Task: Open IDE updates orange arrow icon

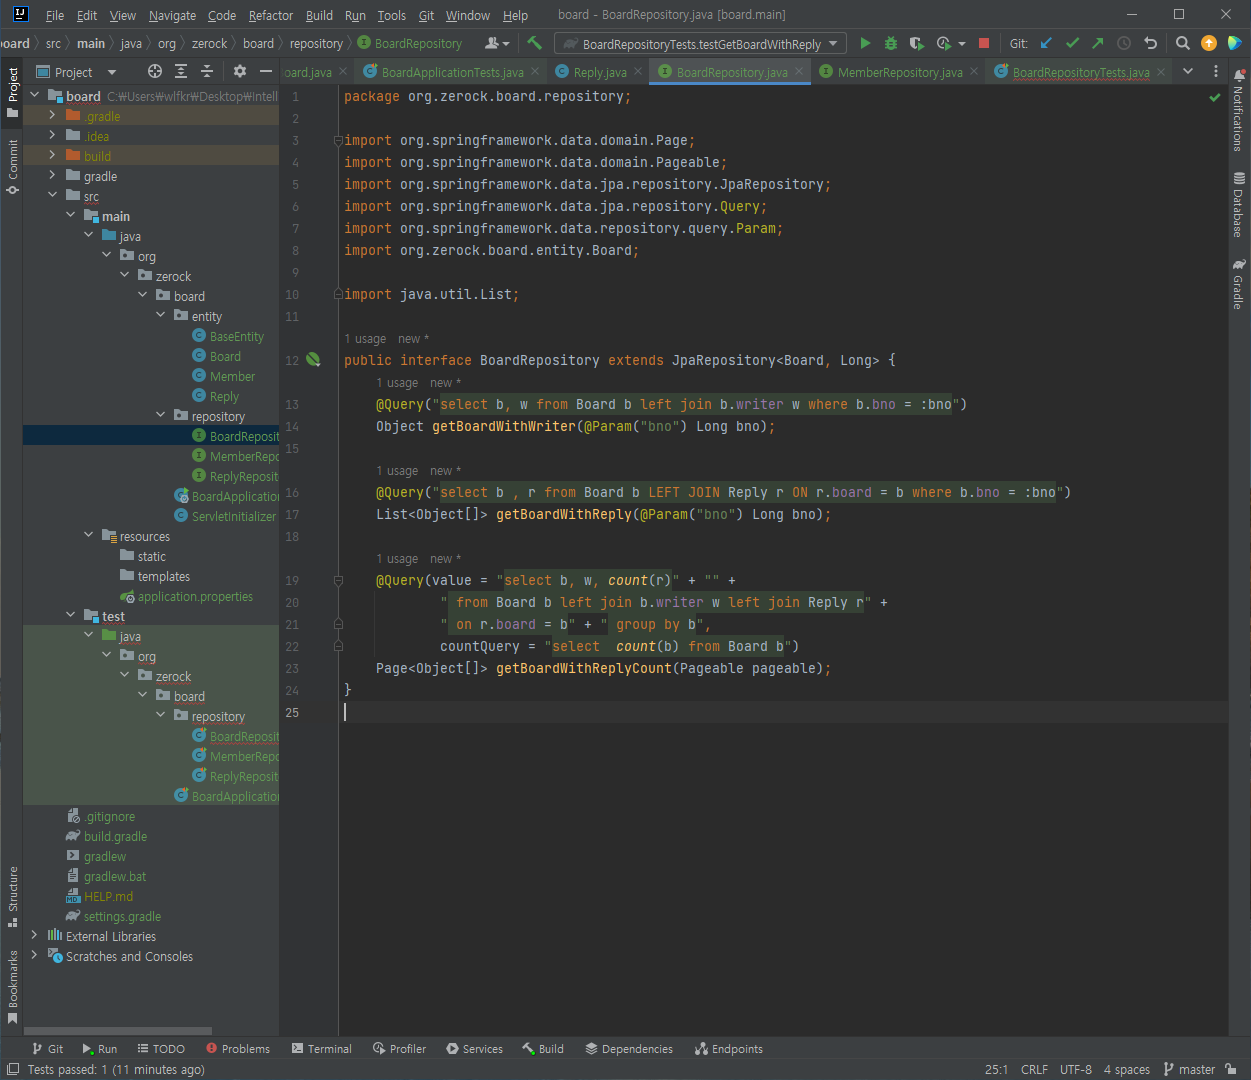Action: 1209,43
